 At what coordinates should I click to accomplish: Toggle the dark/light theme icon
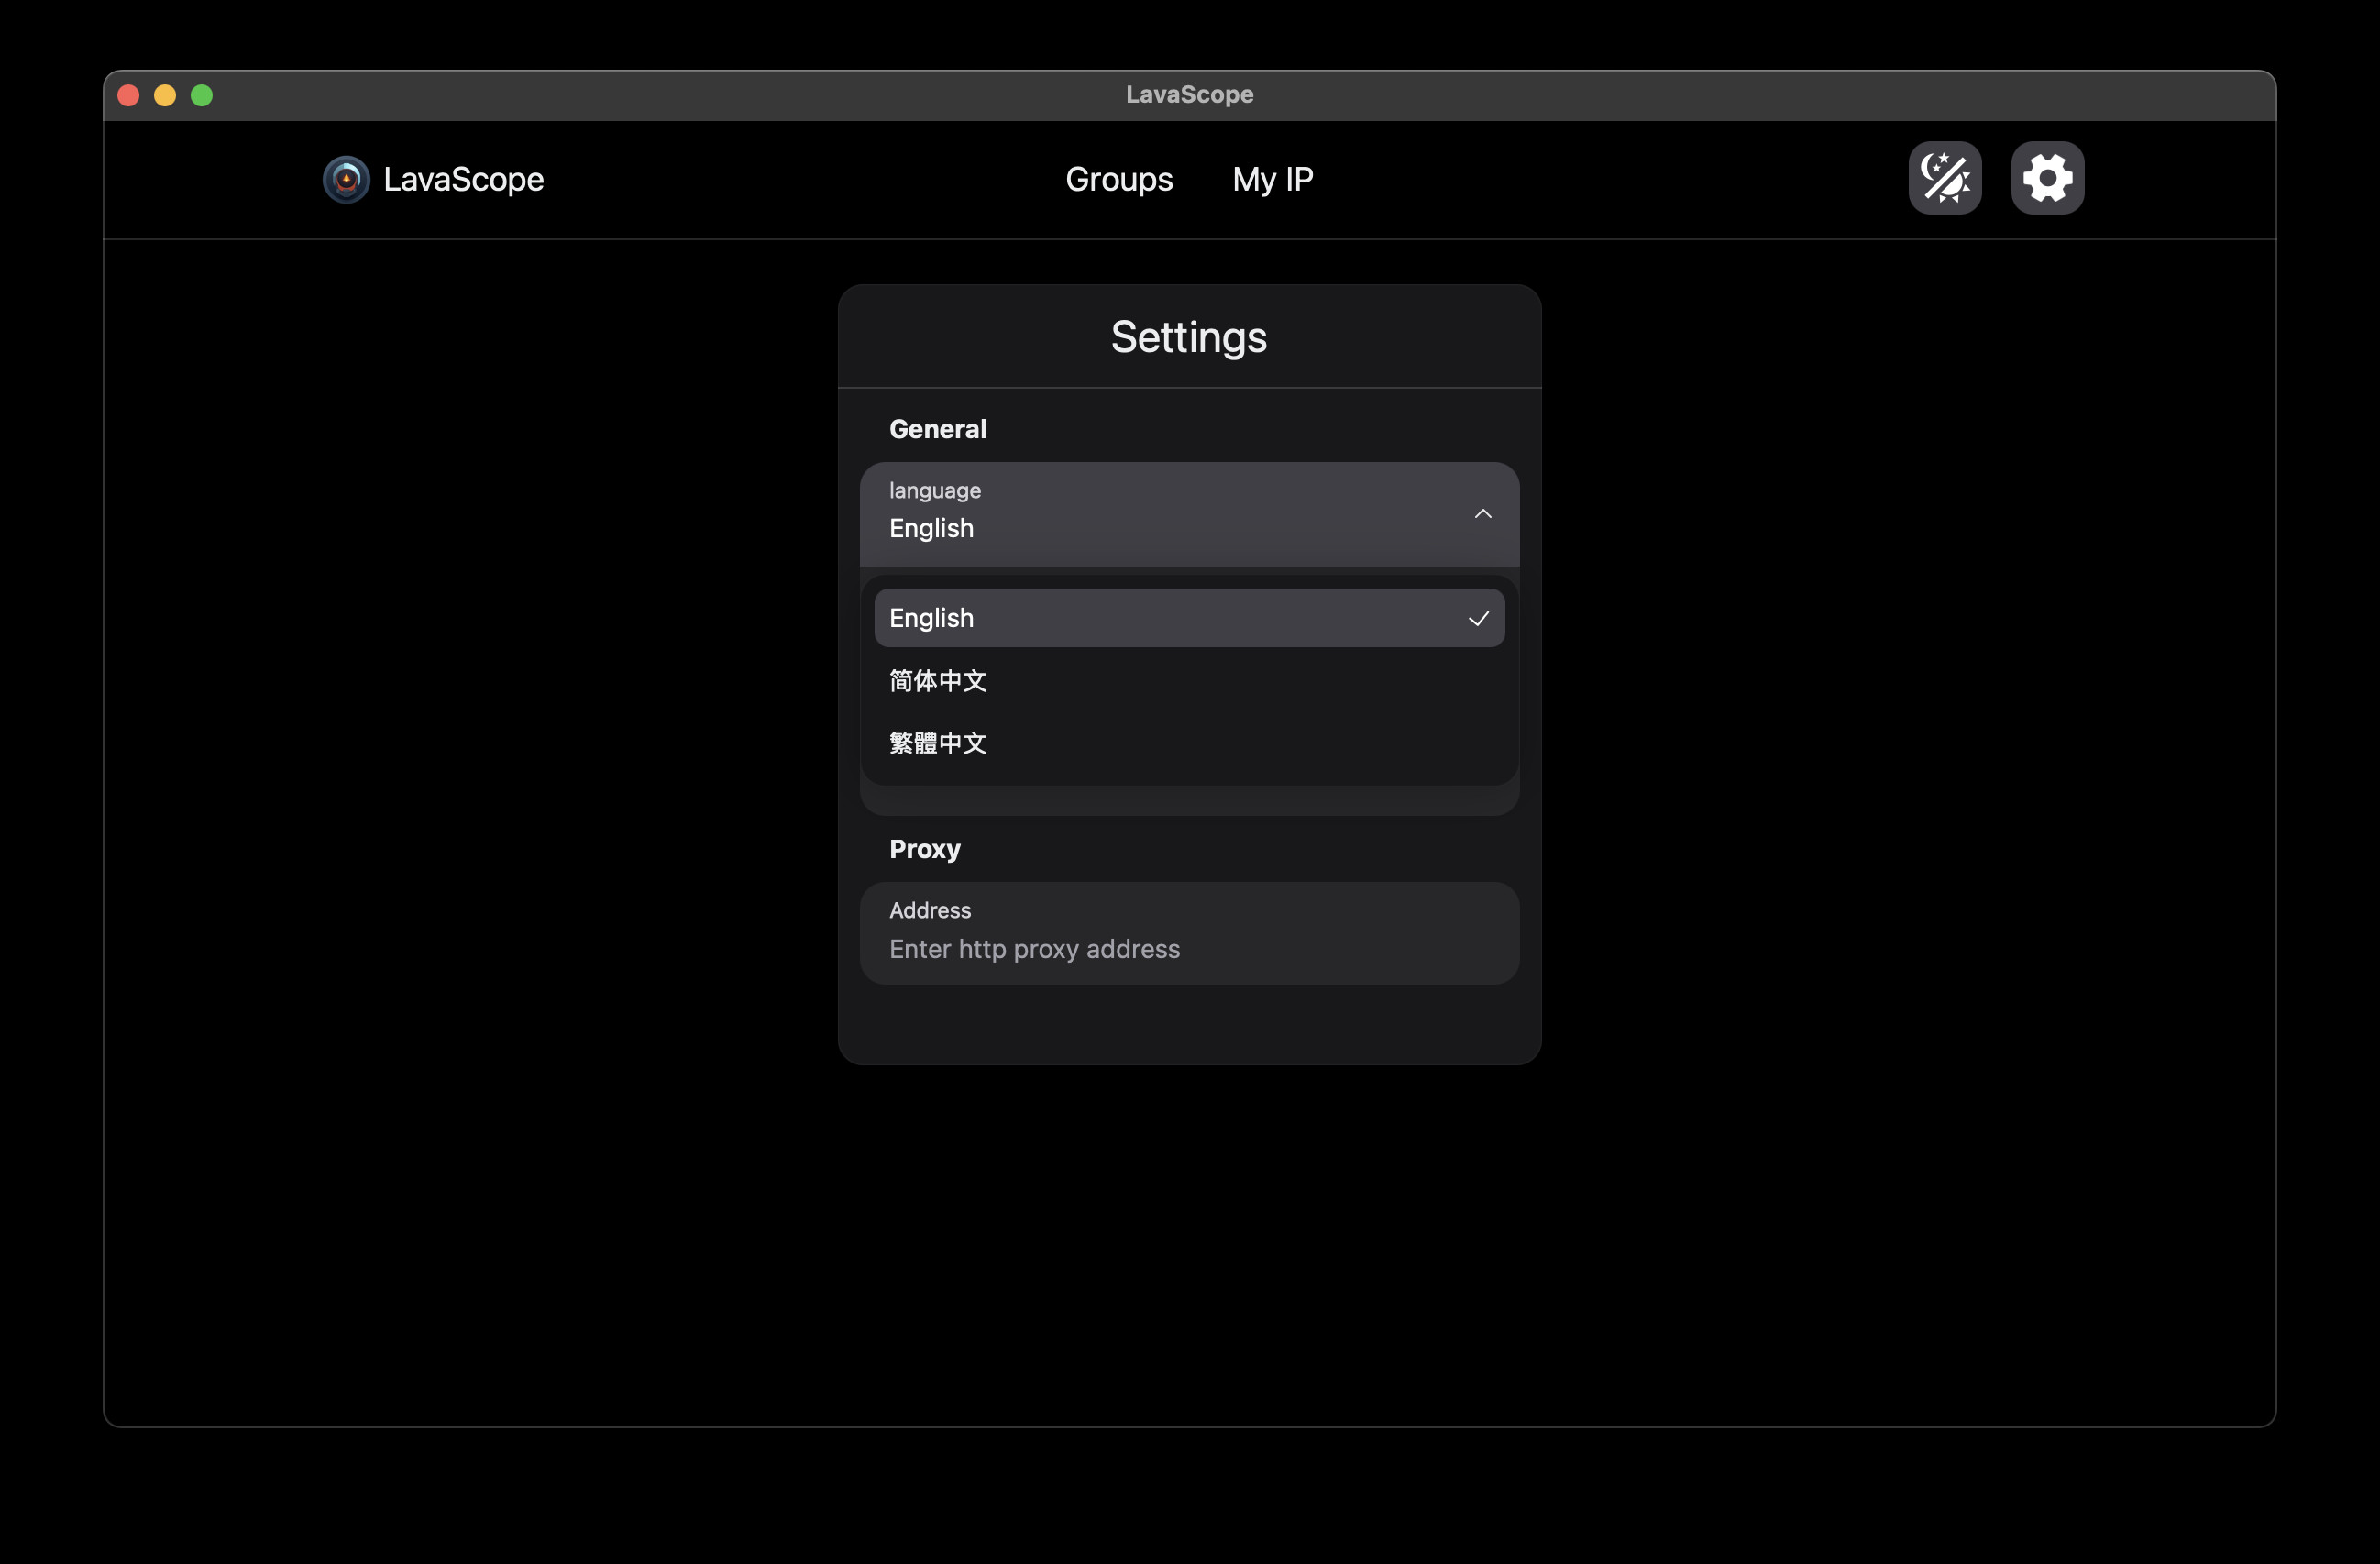1944,178
